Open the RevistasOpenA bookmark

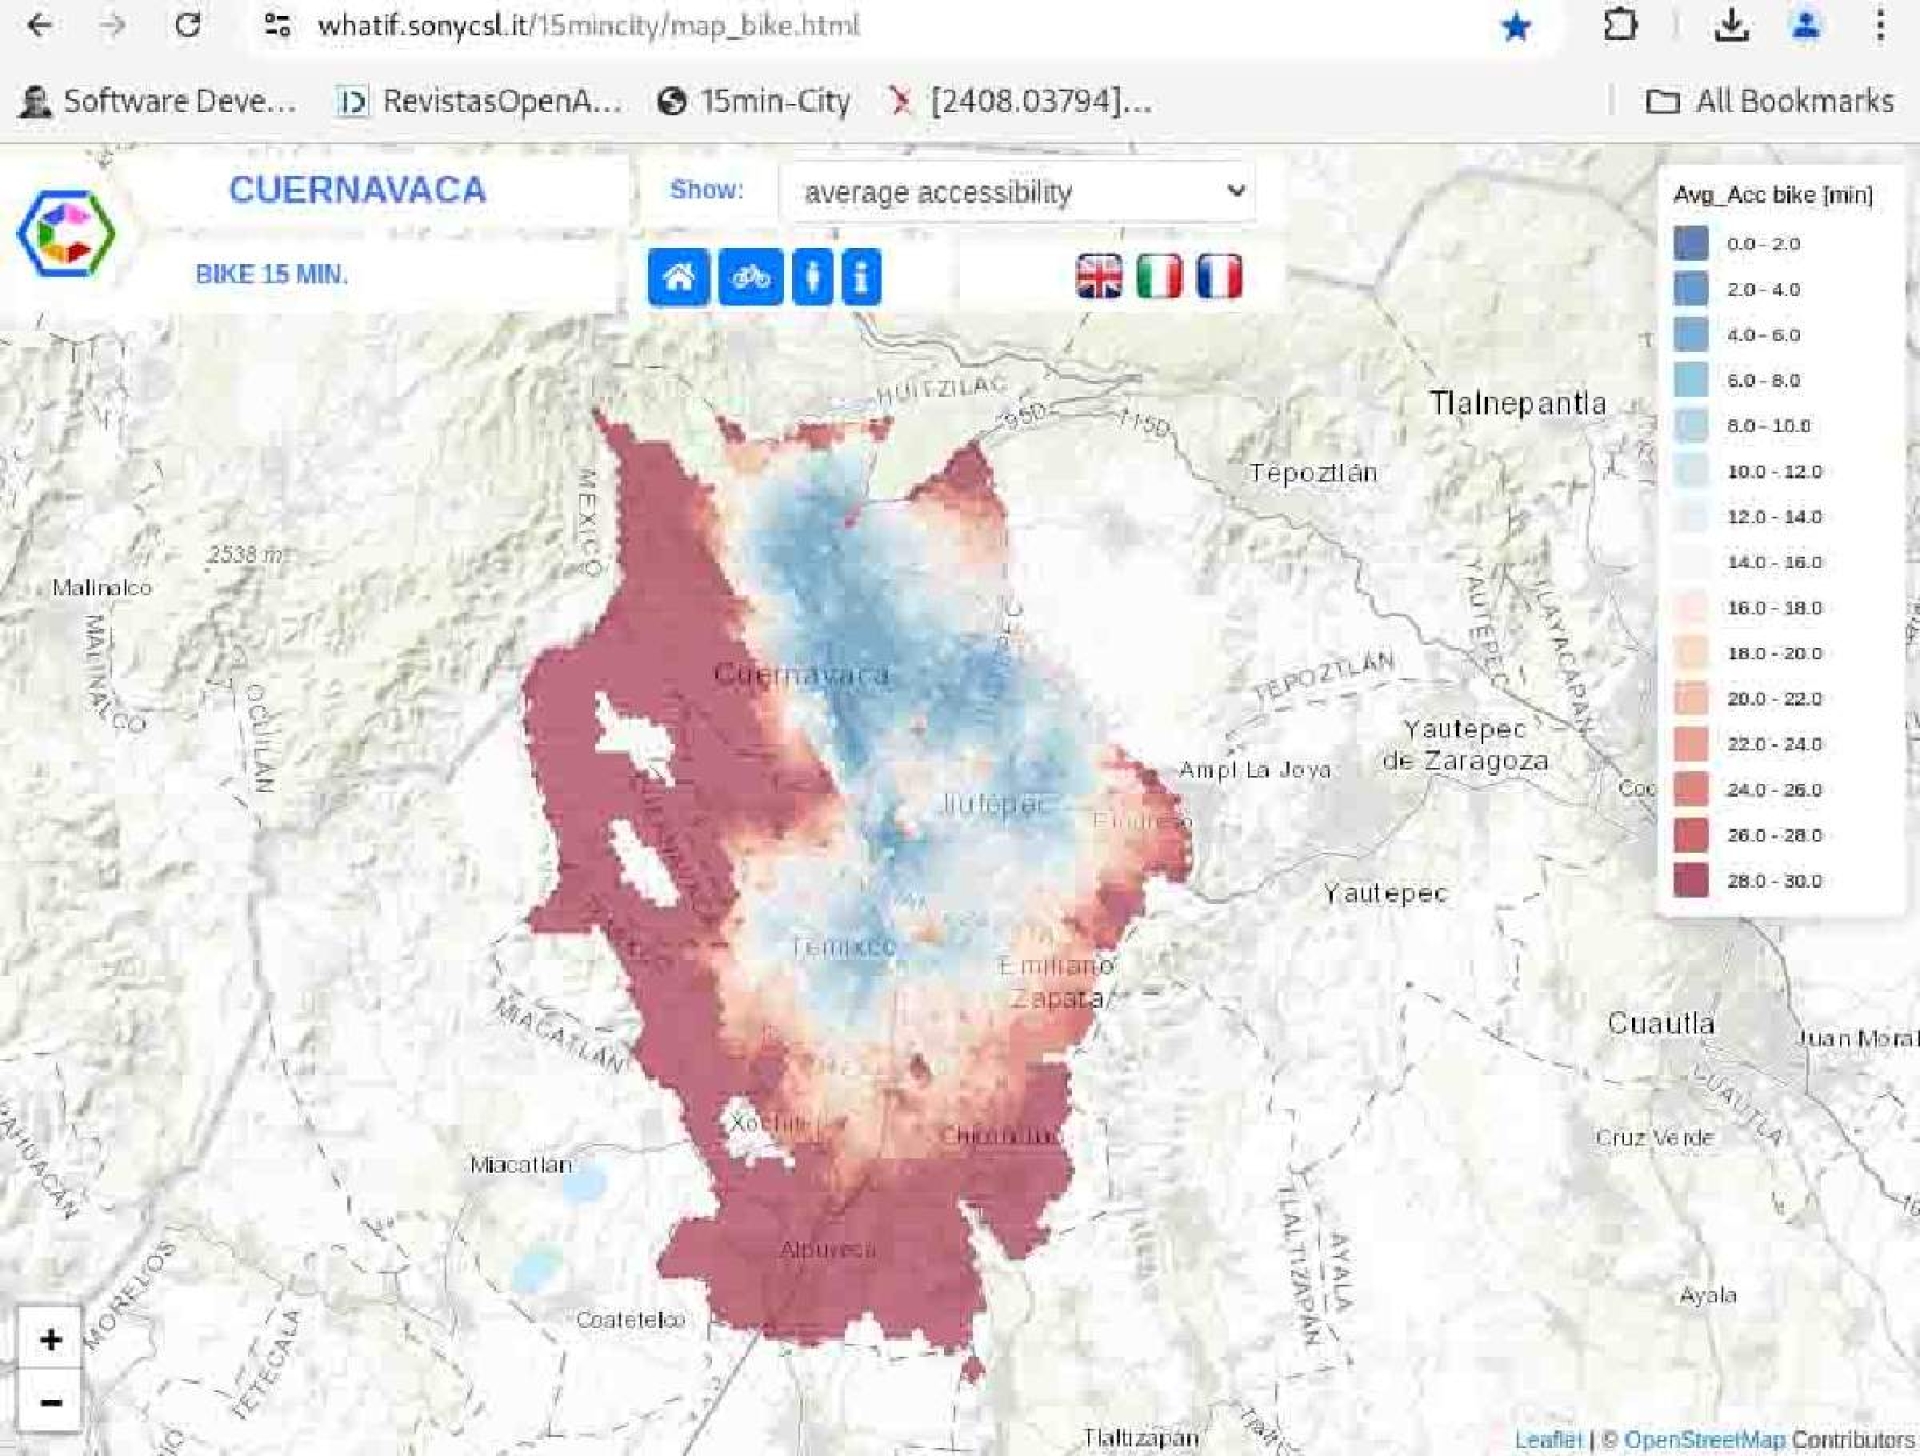(480, 101)
